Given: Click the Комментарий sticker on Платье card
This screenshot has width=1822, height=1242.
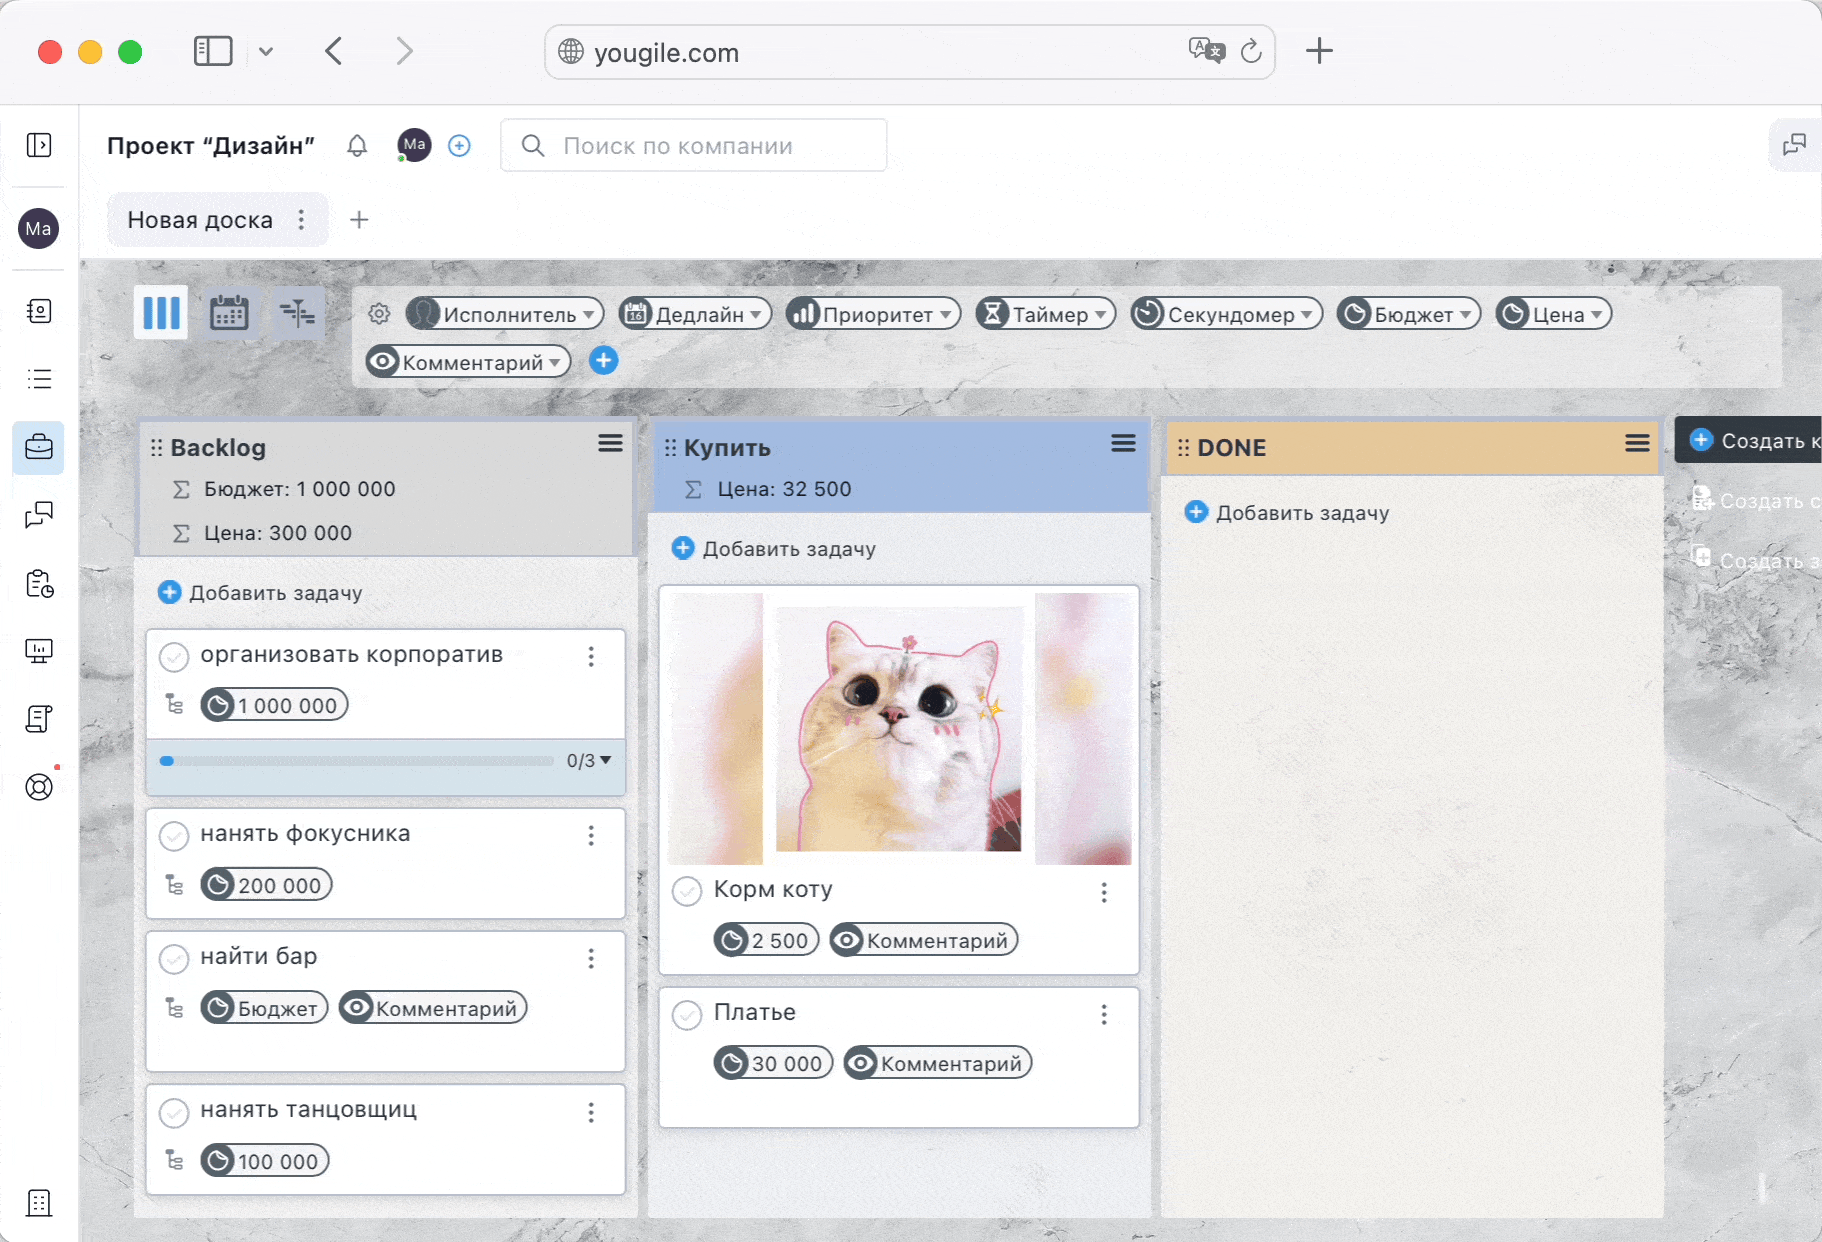Looking at the screenshot, I should tap(938, 1063).
